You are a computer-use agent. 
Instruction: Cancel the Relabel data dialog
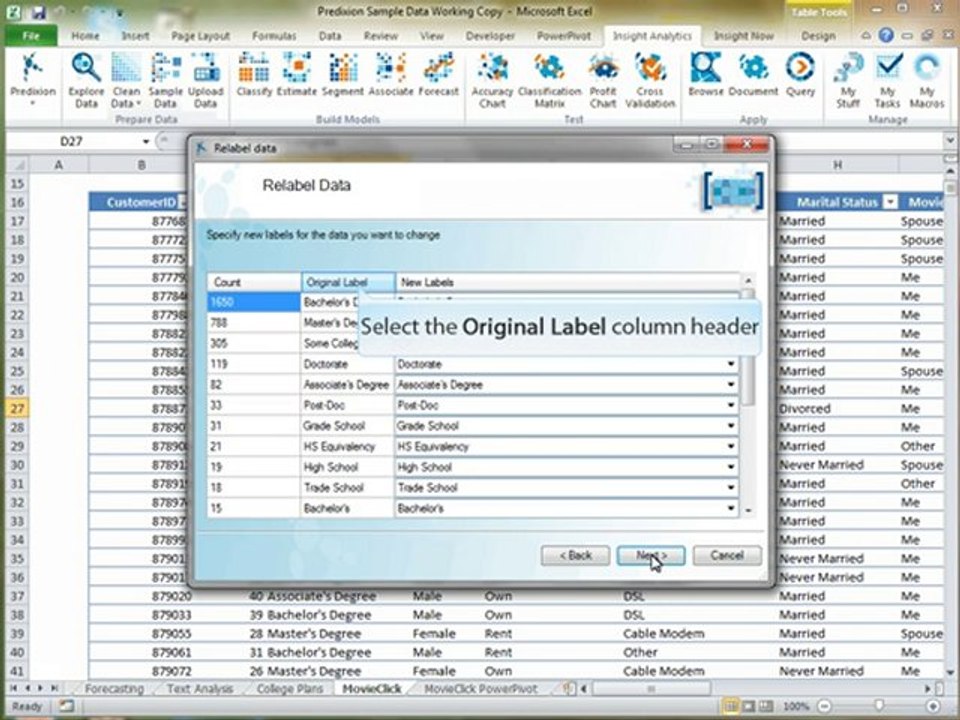pyautogui.click(x=727, y=555)
